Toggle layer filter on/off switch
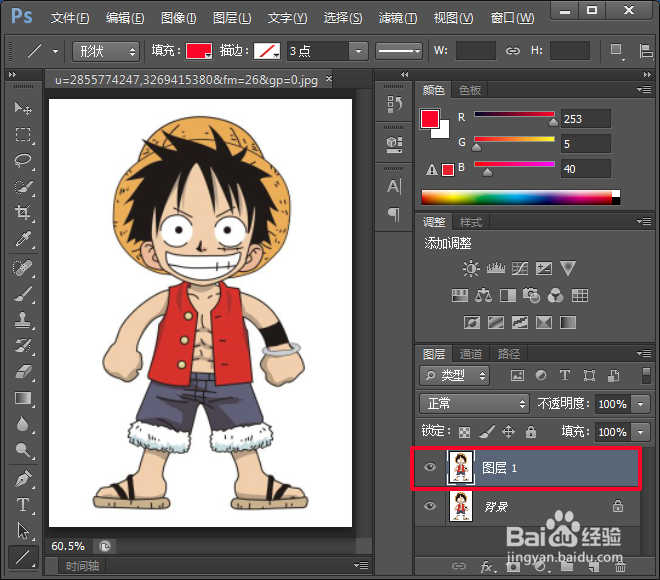Viewport: 660px width, 580px height. coord(646,376)
